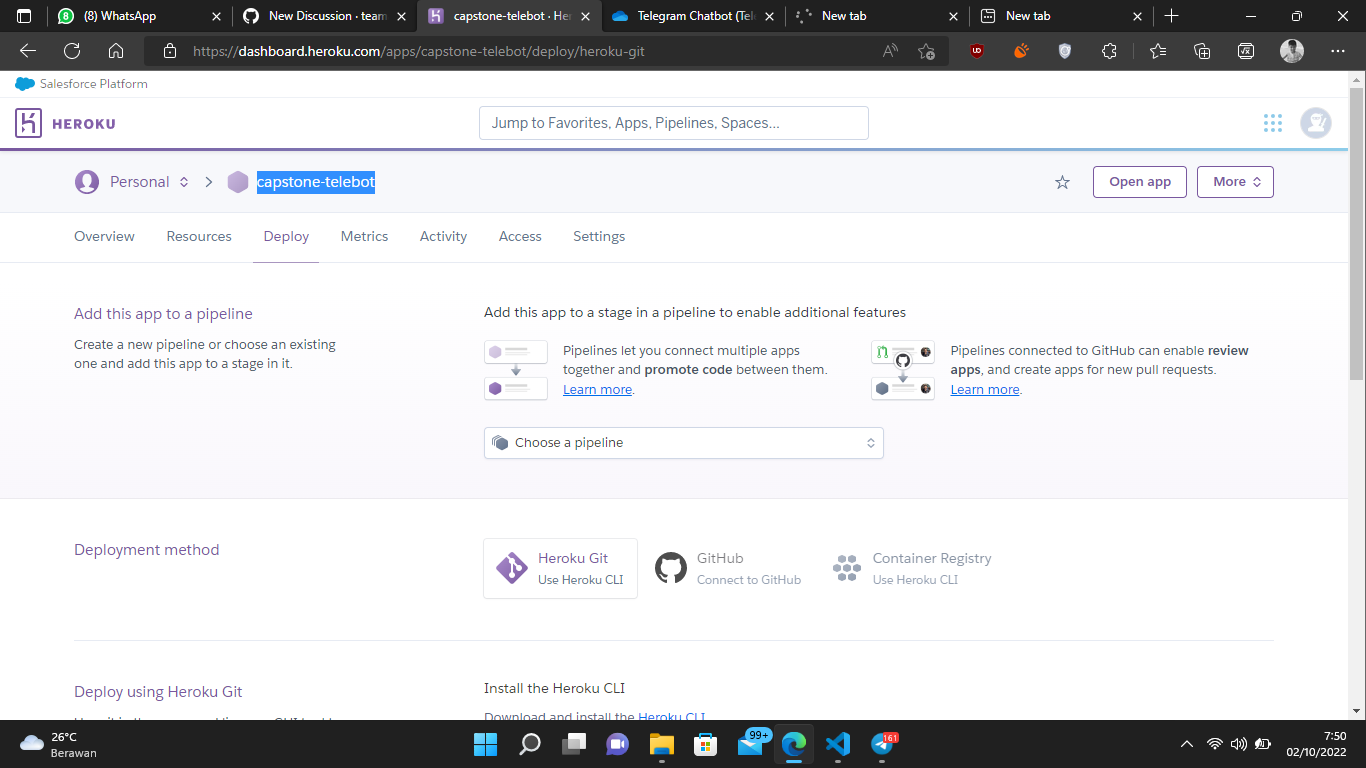
Task: Click the Container Registry icon
Action: pos(846,567)
